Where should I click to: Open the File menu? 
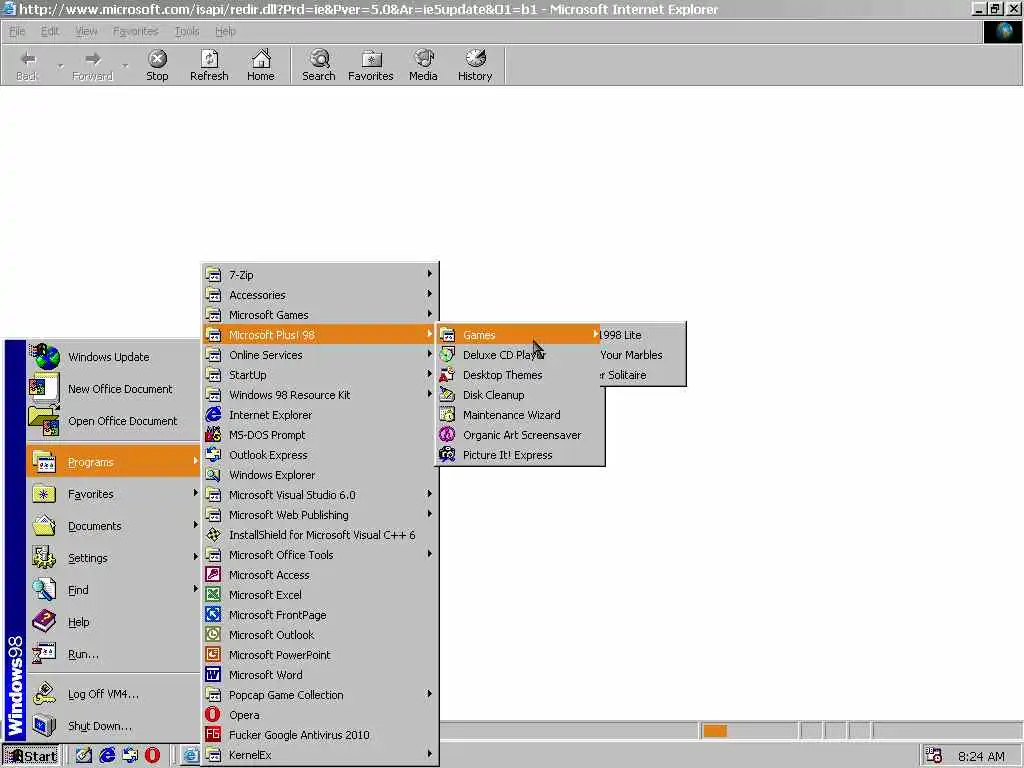pos(17,31)
